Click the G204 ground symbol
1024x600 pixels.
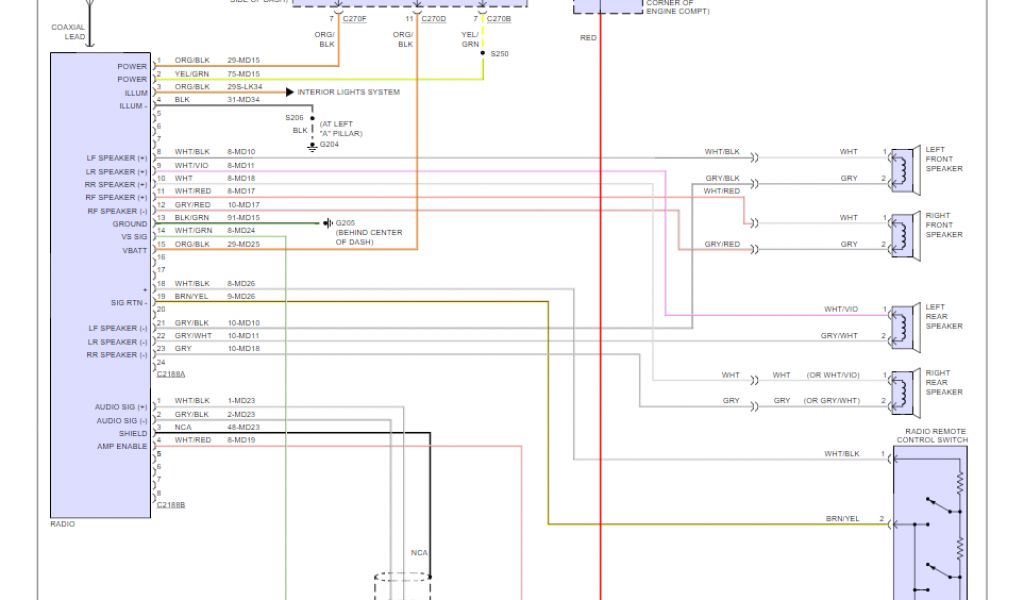[311, 145]
